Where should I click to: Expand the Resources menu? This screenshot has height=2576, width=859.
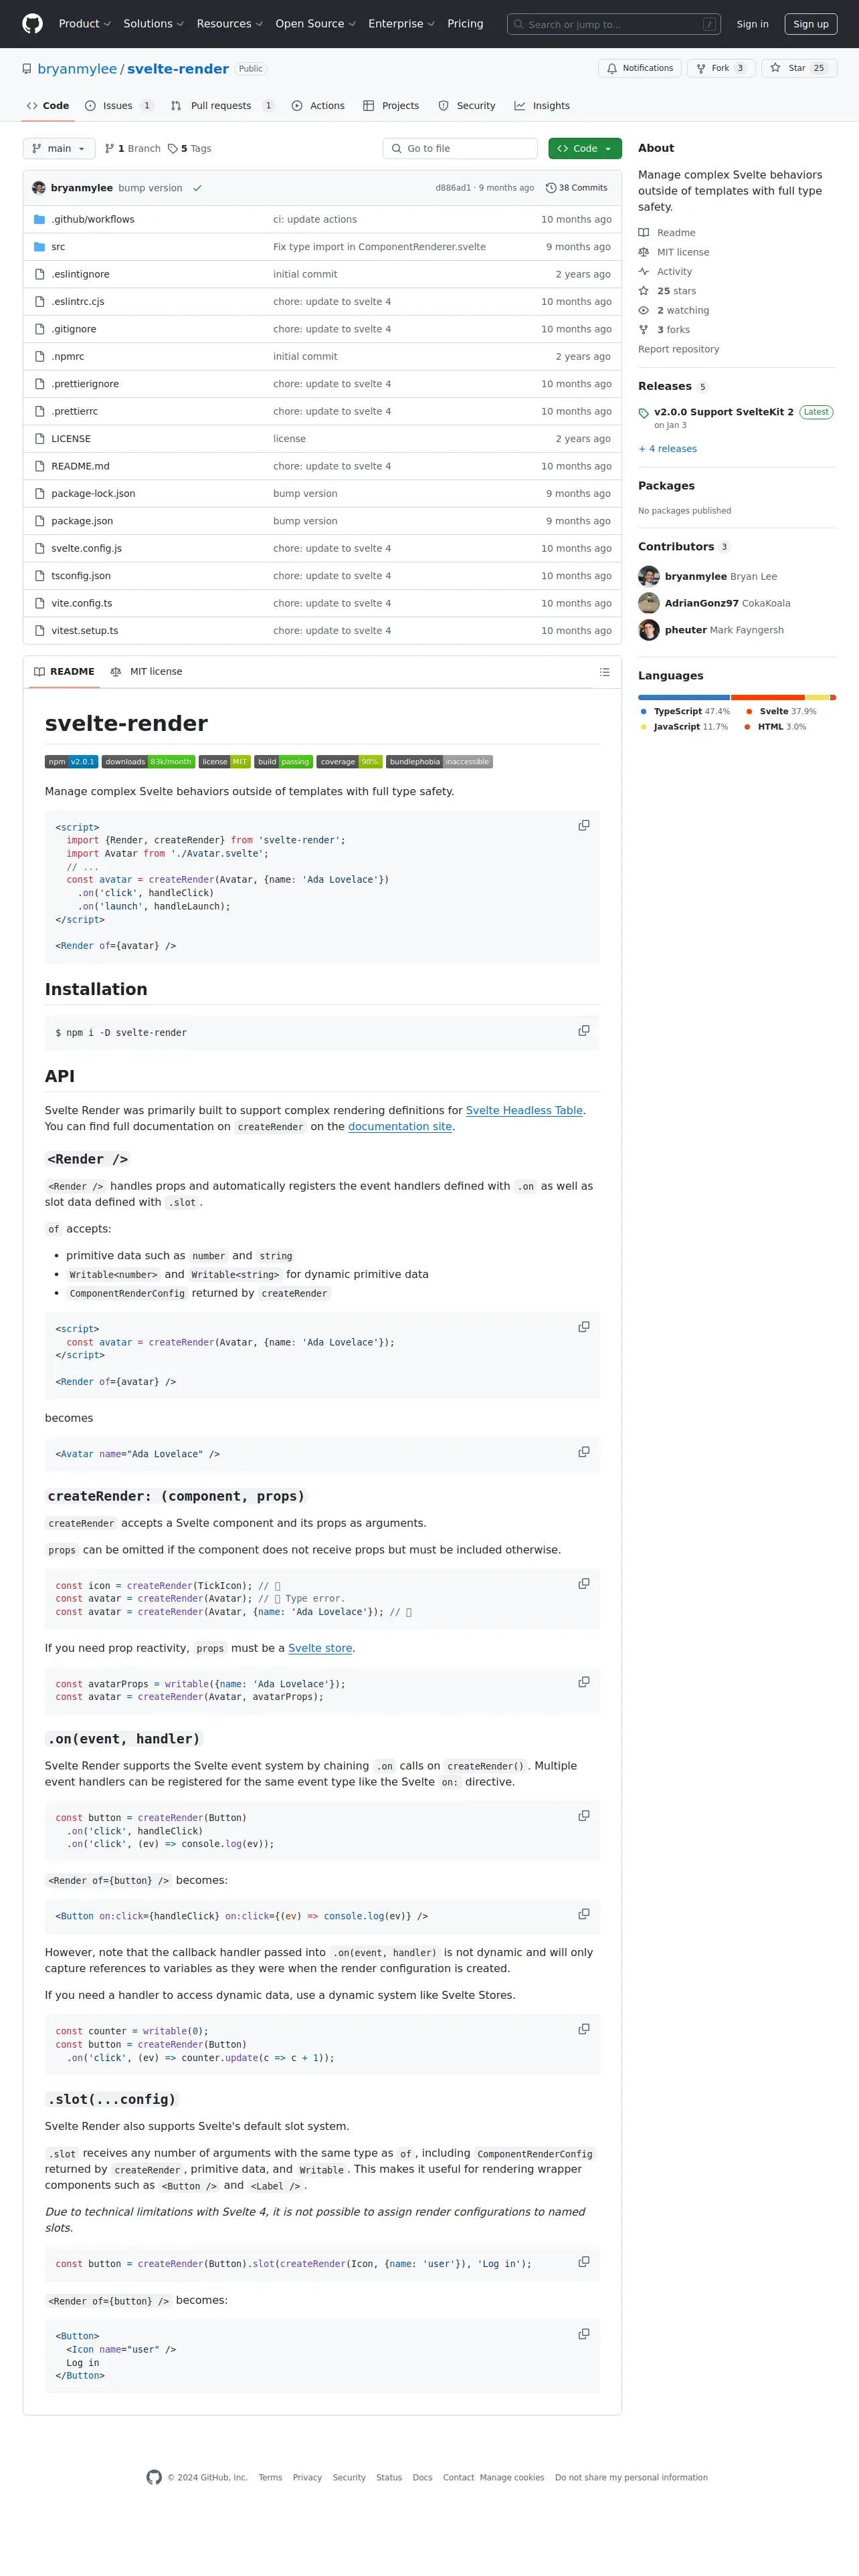tap(229, 24)
